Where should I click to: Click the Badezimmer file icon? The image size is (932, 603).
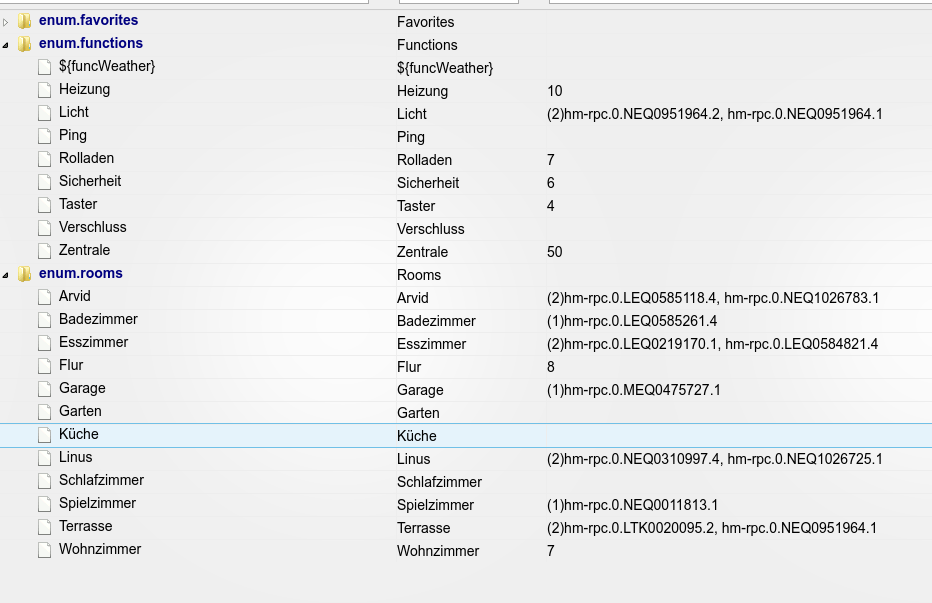(45, 320)
